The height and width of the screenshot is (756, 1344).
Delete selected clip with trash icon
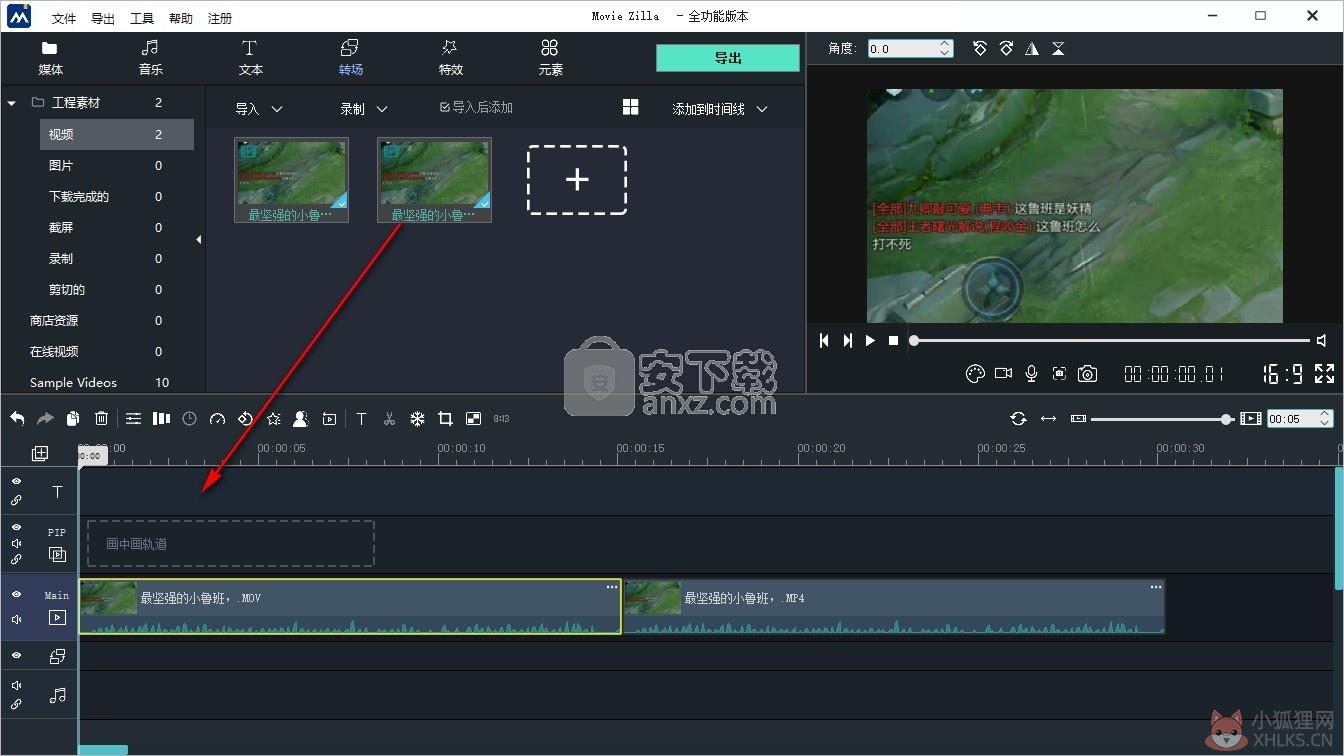coord(101,419)
